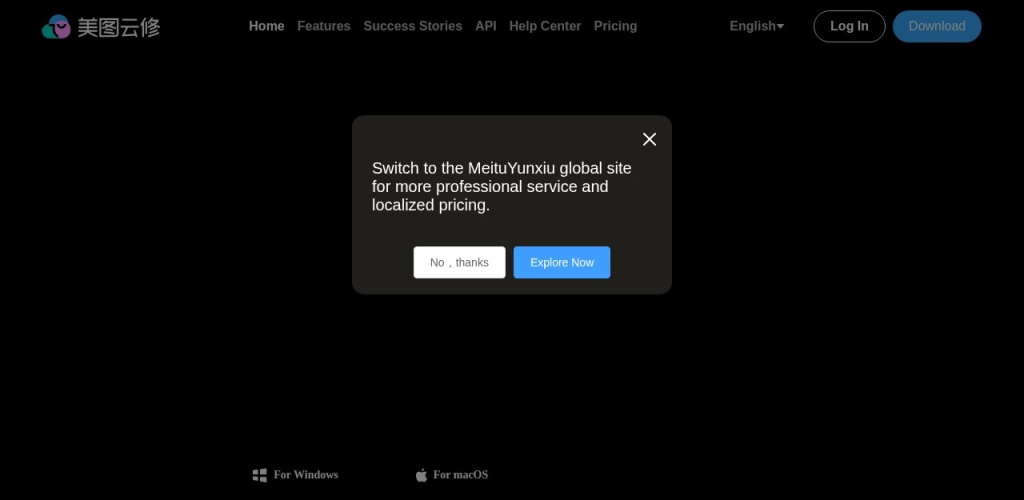Open the English language selector

point(752,26)
